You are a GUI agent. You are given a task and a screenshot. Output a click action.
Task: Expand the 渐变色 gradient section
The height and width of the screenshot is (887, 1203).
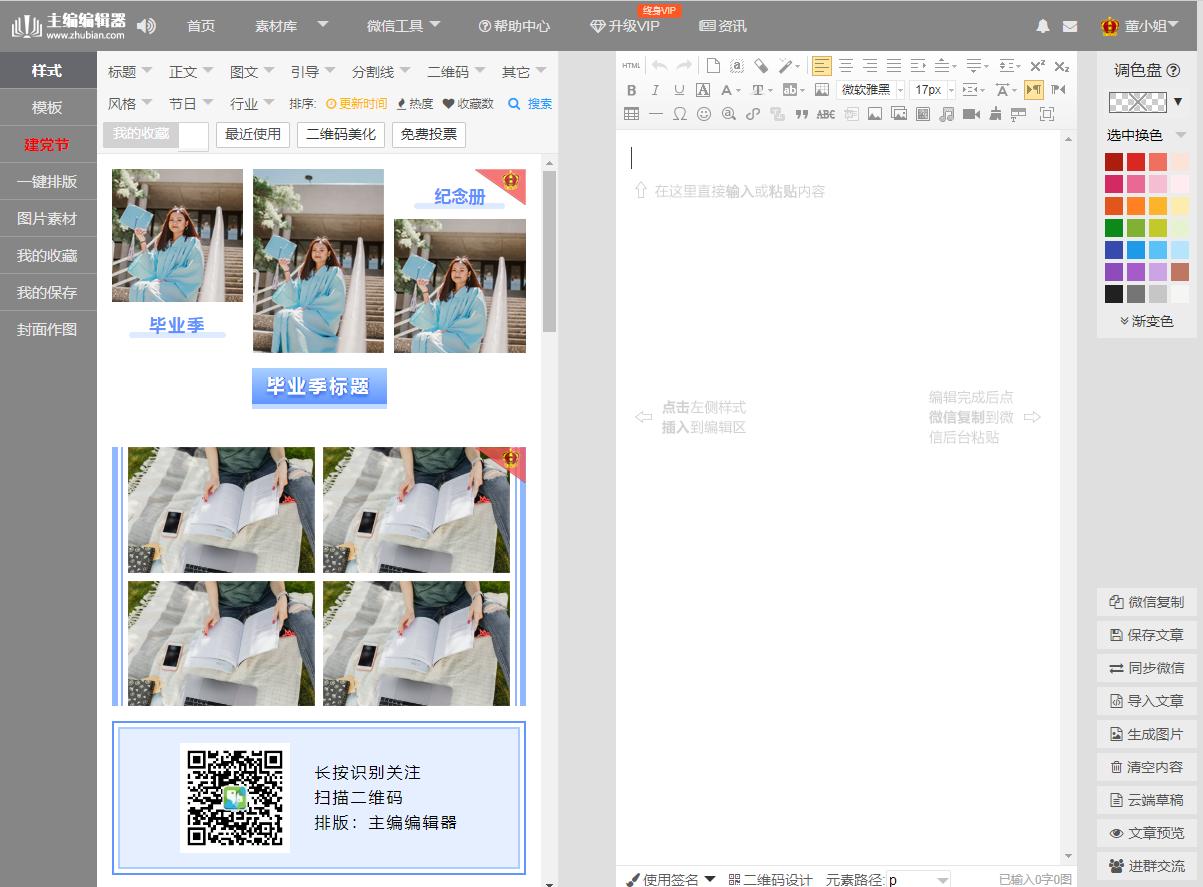point(1148,319)
